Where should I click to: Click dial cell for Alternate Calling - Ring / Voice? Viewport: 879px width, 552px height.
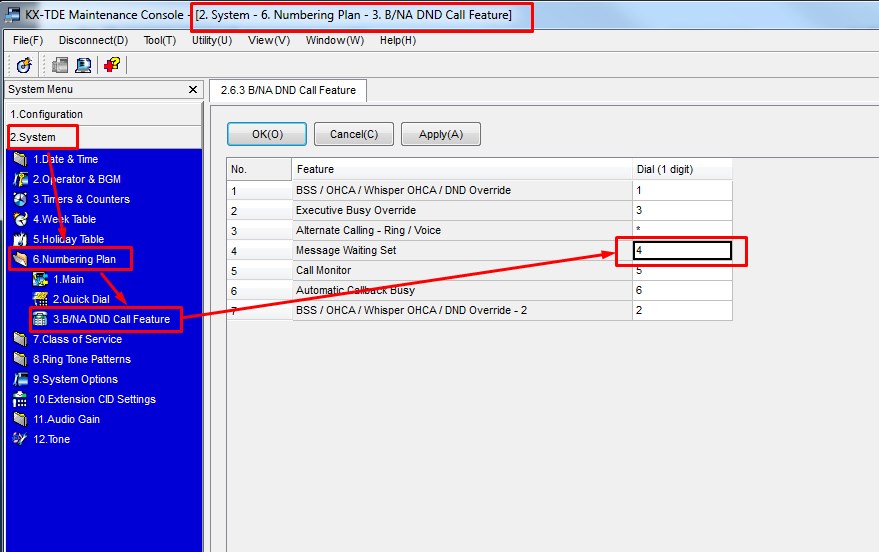coord(682,230)
